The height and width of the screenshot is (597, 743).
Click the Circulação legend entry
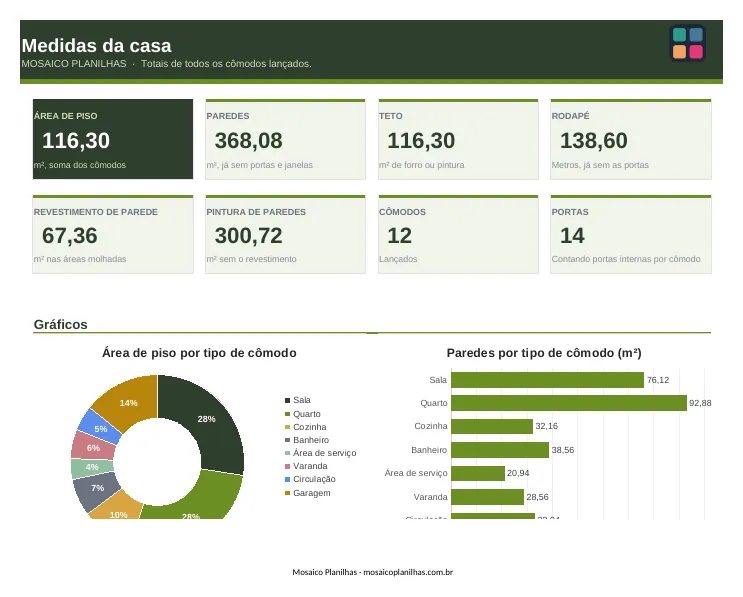click(x=310, y=479)
